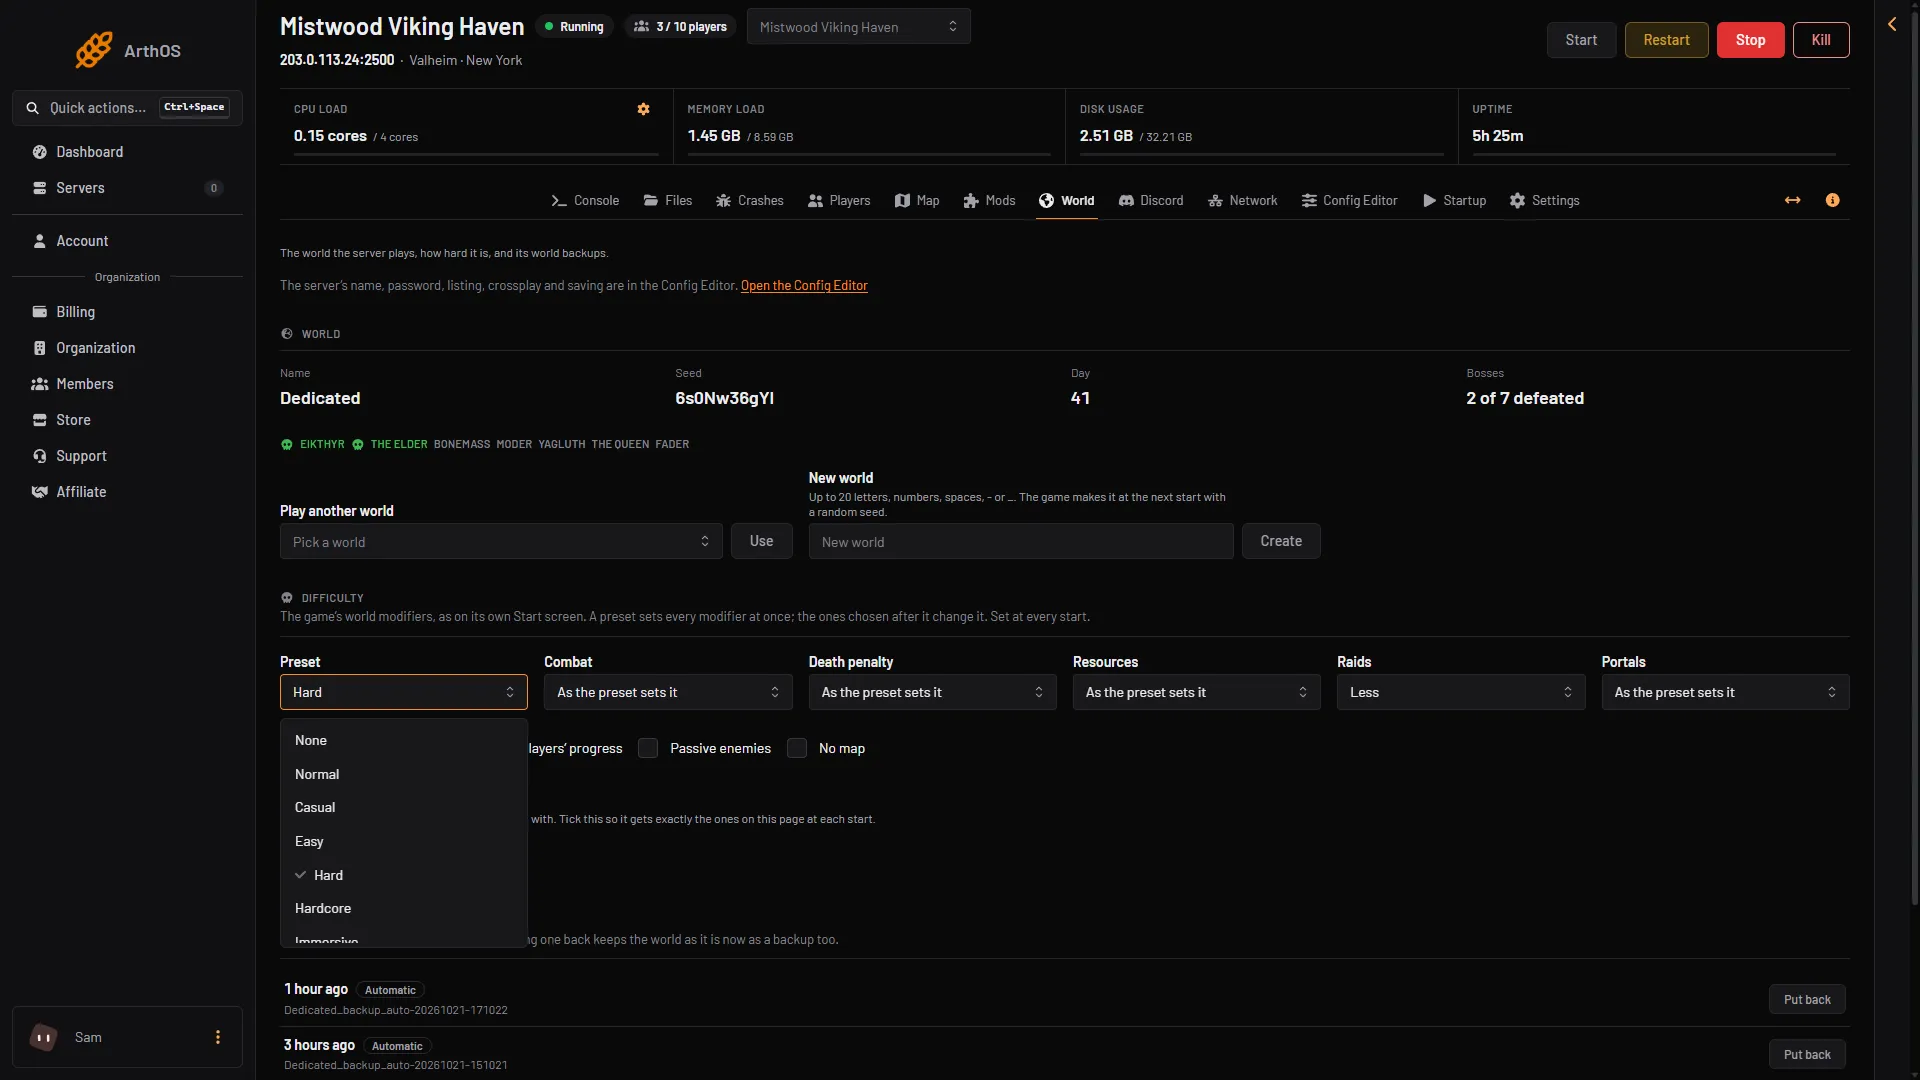Click Sam's avatar icon

[43, 1037]
